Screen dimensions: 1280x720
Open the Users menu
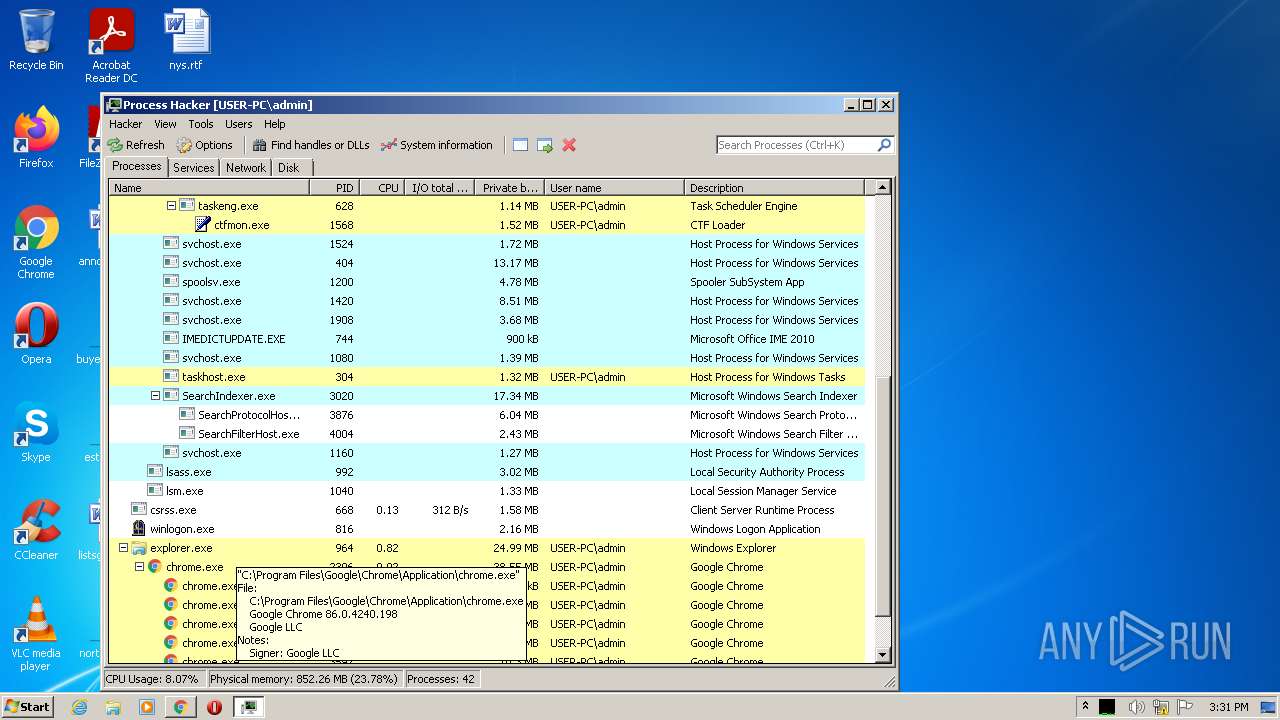pyautogui.click(x=238, y=124)
